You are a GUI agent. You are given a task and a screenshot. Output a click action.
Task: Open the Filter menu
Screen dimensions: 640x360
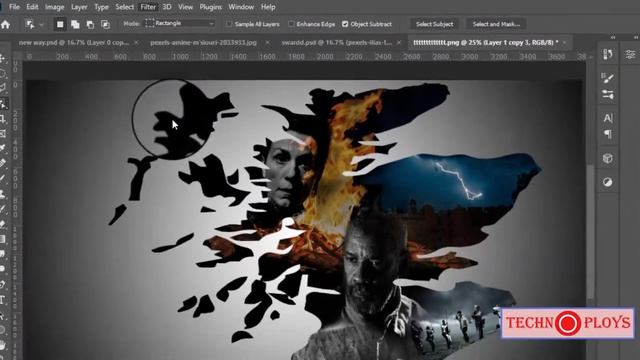point(148,7)
